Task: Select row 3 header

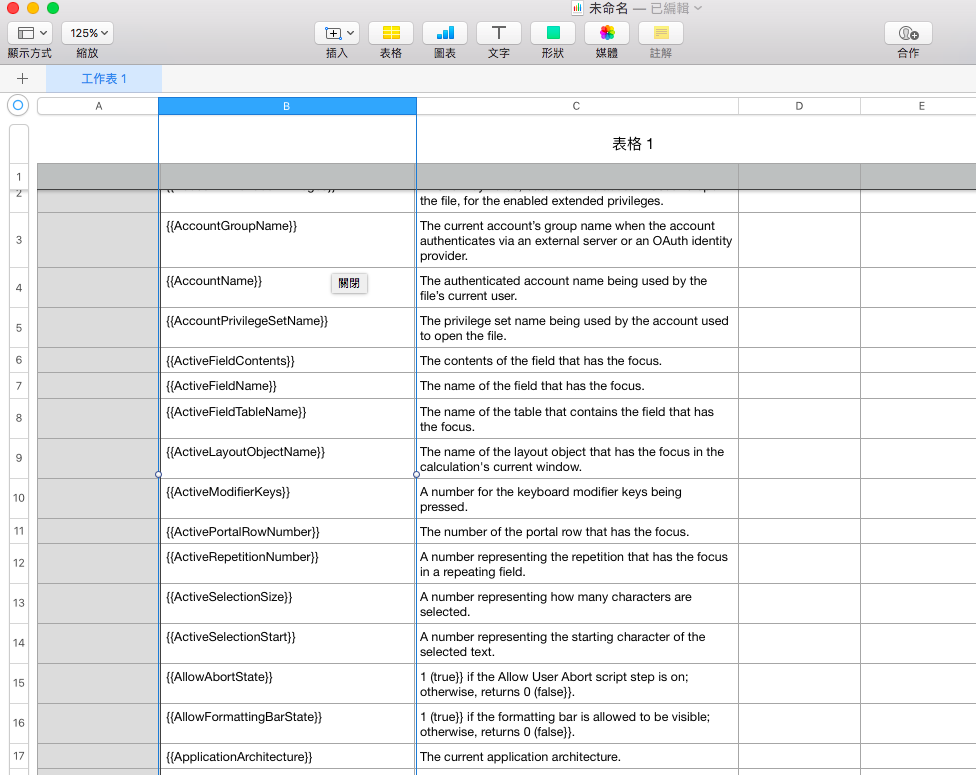Action: pos(19,240)
